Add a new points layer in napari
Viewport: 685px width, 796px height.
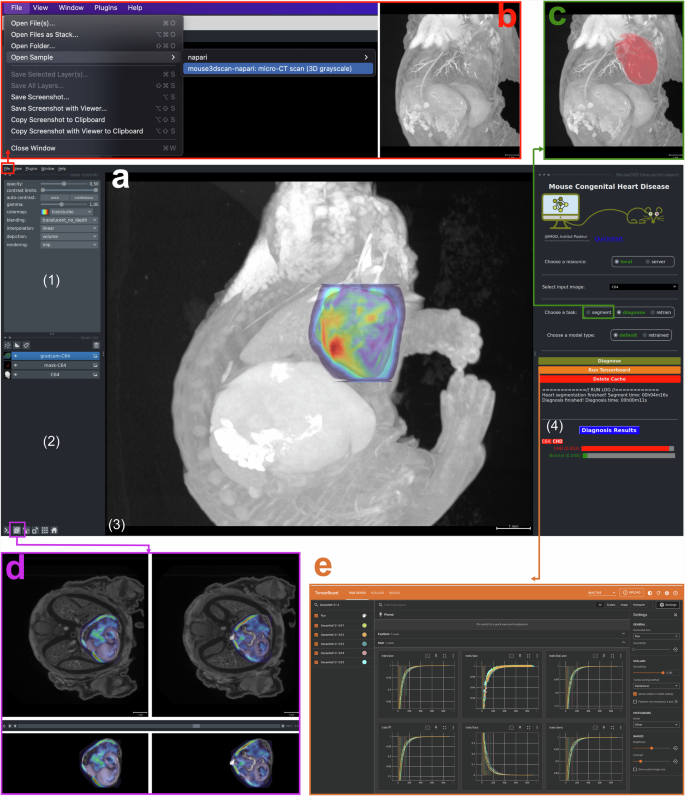click(x=8, y=345)
